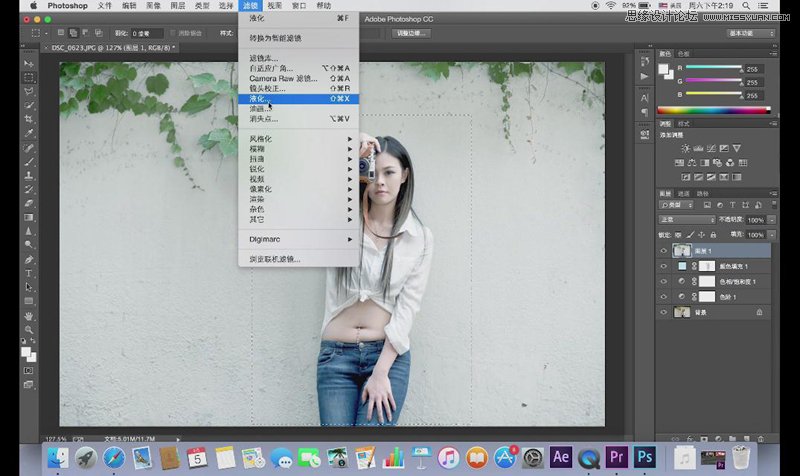
Task: Open After Effects from the Dock
Action: click(x=561, y=457)
